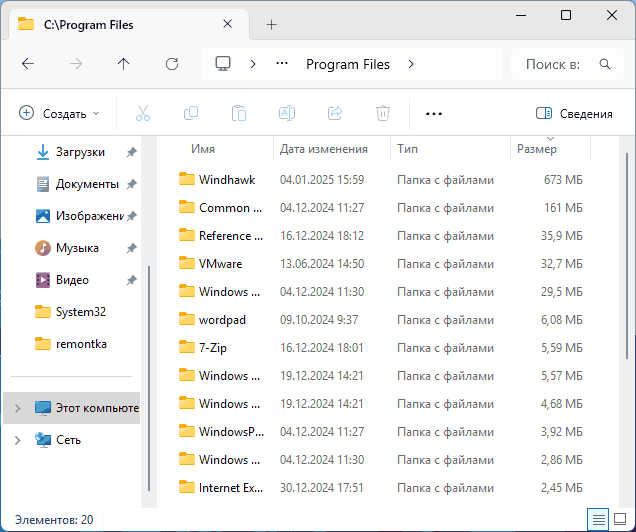Click the Windhawk folder icon
Image resolution: width=636 pixels, height=532 pixels.
[x=187, y=179]
